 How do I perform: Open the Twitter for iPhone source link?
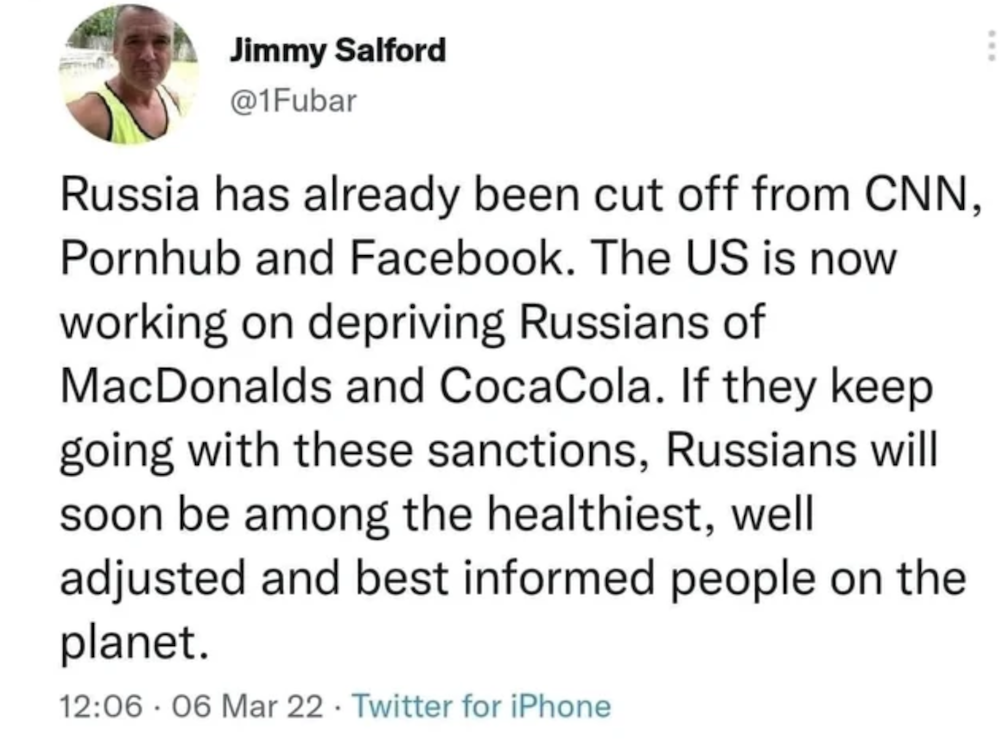(482, 707)
